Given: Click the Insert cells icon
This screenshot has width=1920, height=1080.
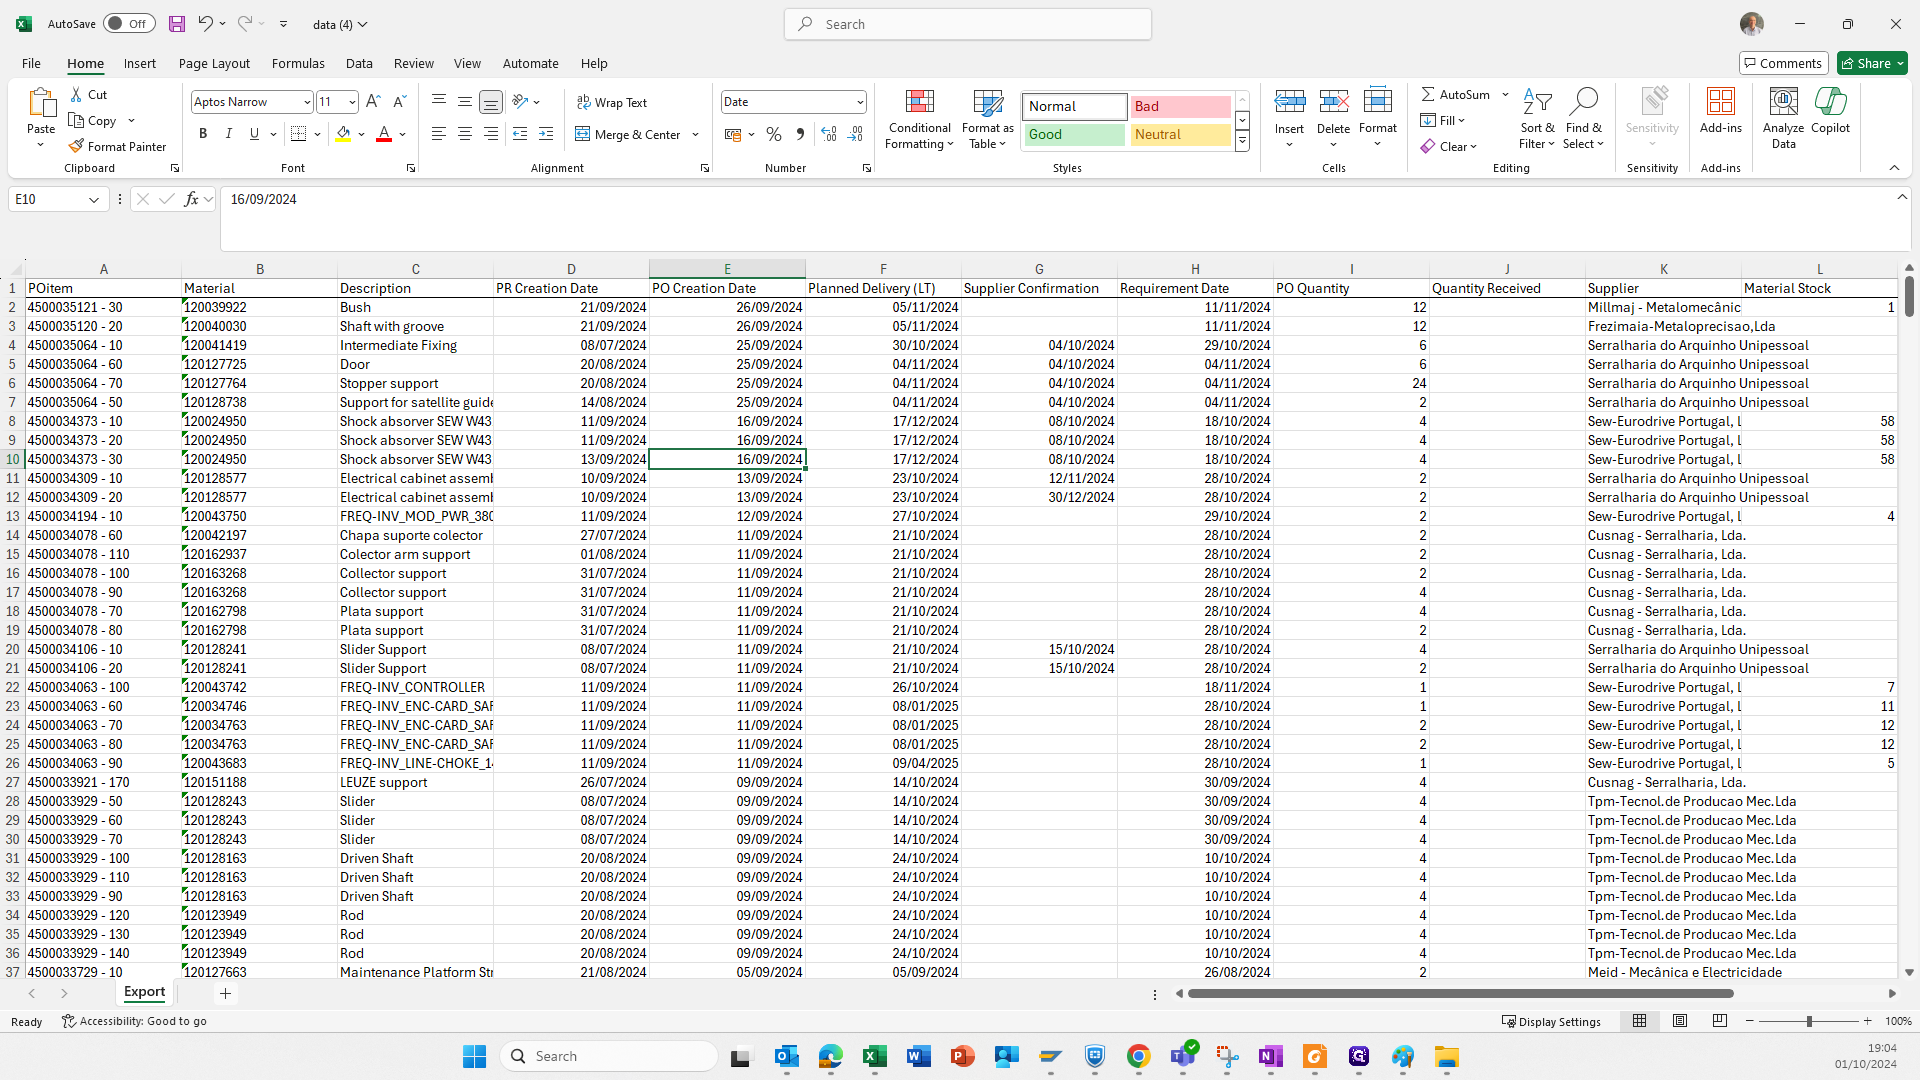Looking at the screenshot, I should coord(1289,101).
